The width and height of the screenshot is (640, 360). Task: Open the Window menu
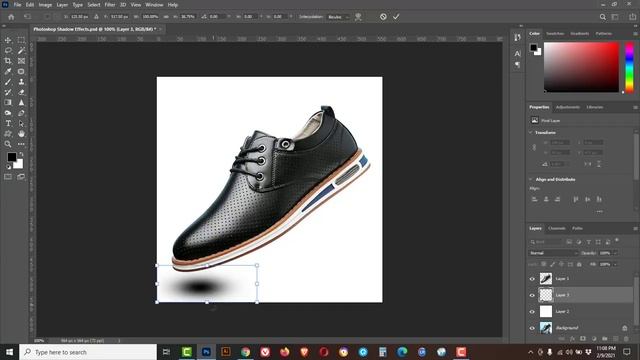click(x=154, y=5)
